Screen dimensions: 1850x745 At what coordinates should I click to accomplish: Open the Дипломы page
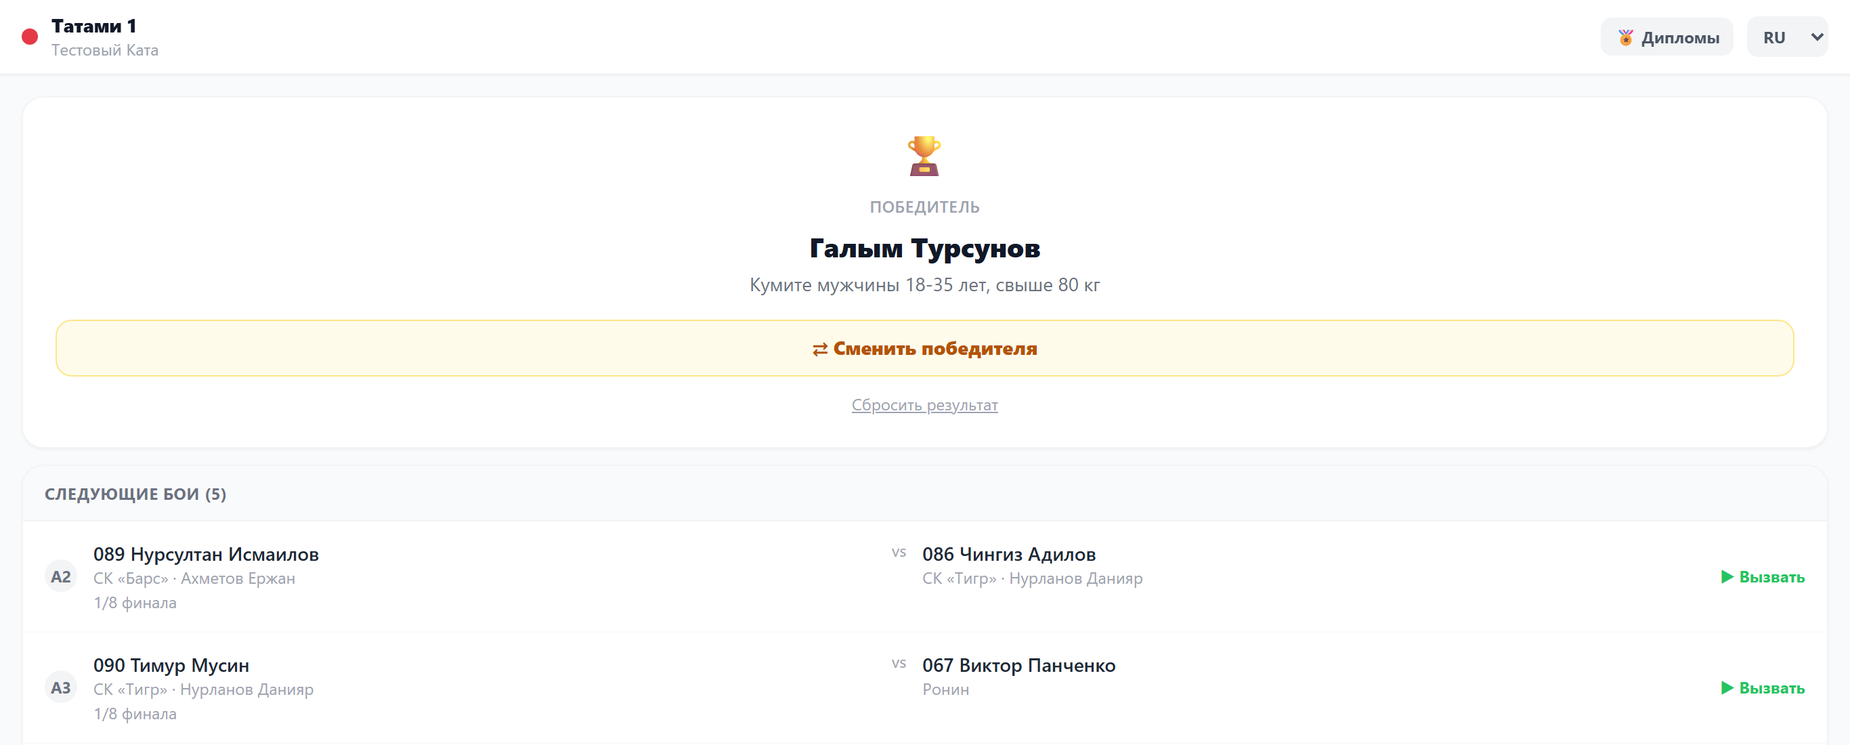point(1667,37)
